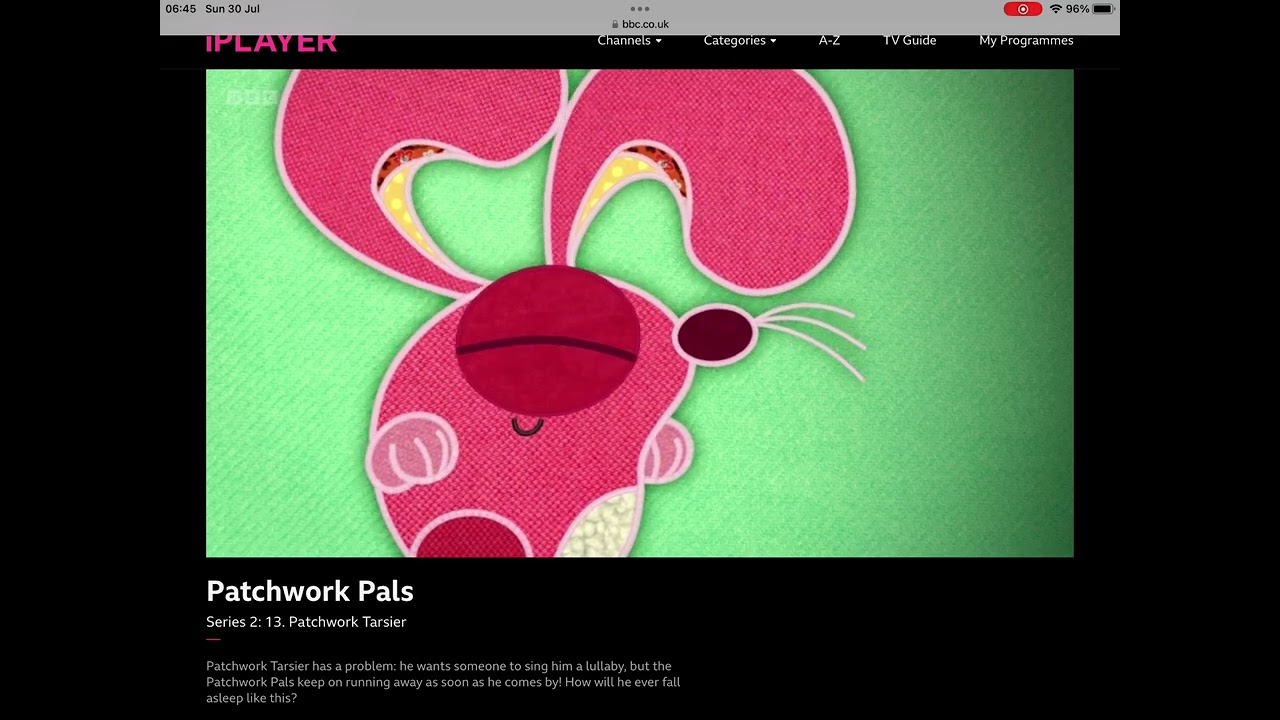The height and width of the screenshot is (720, 1280).
Task: Open the A-Z programme listing
Action: pyautogui.click(x=829, y=40)
